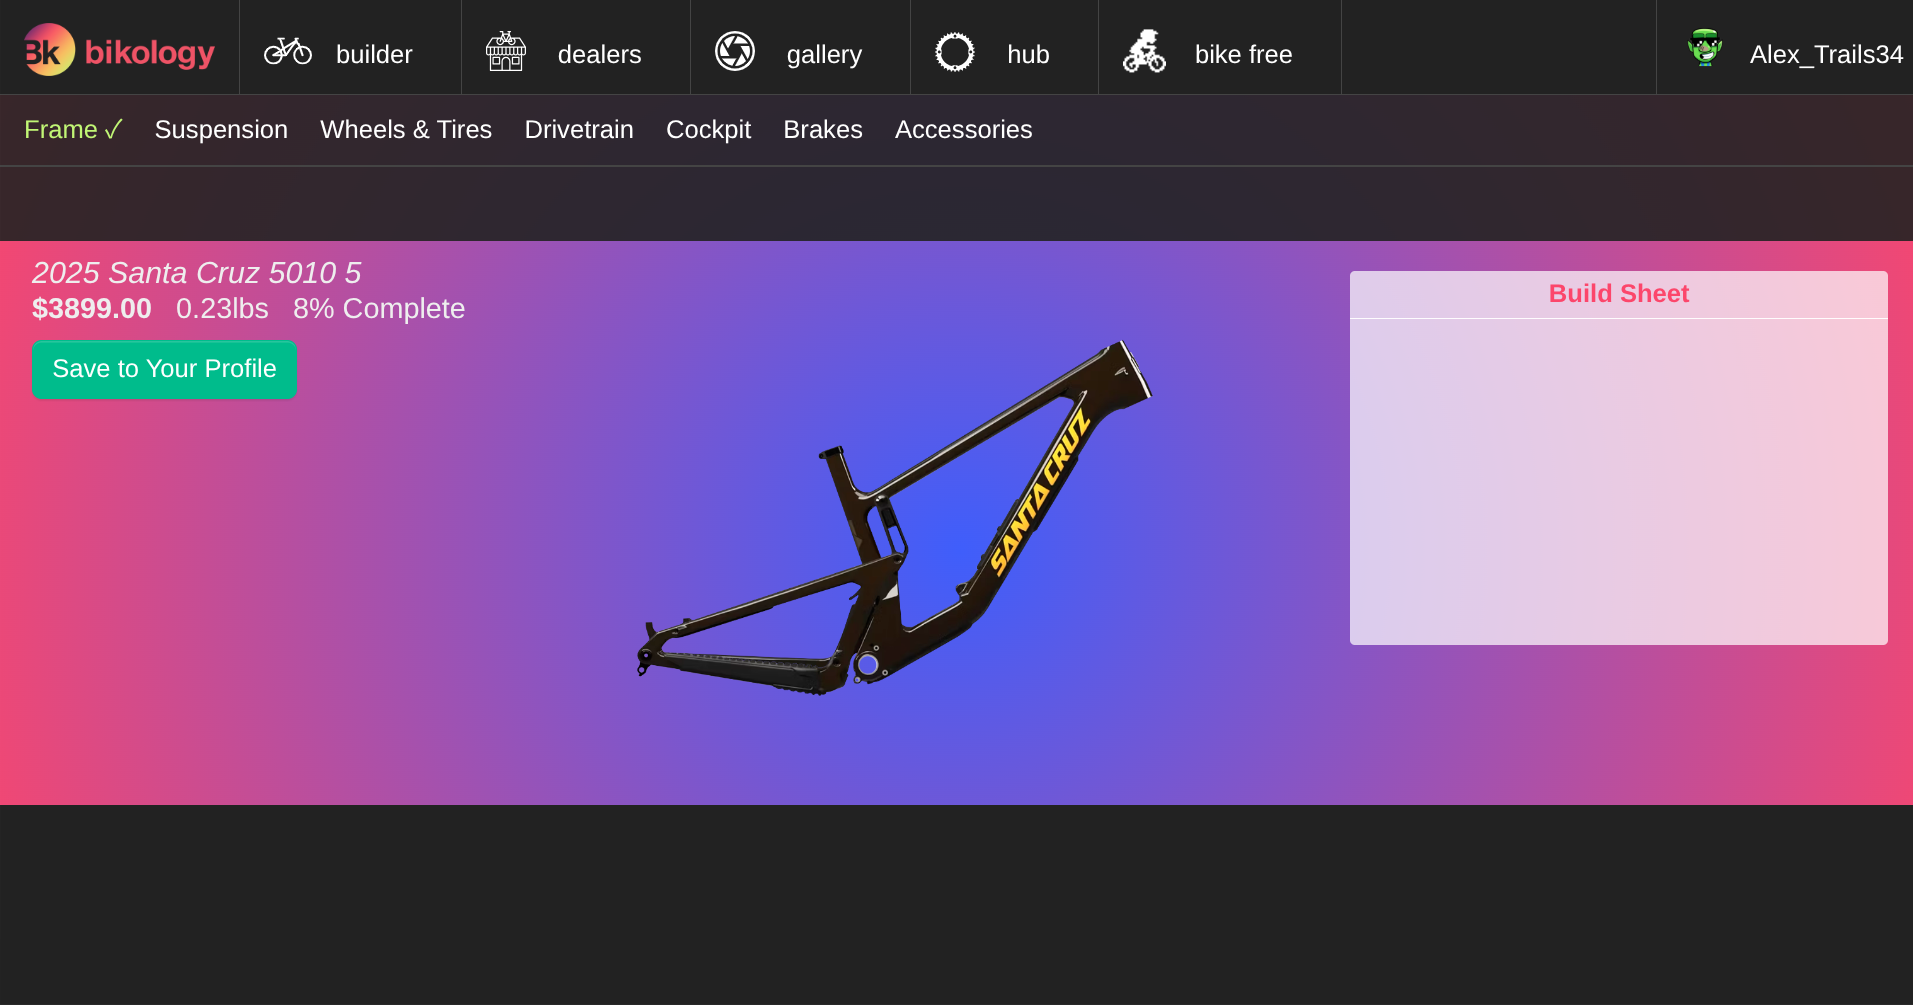Image resolution: width=1913 pixels, height=1005 pixels.
Task: Click the 2025 Santa Cruz 5010 5 title
Action: click(196, 272)
